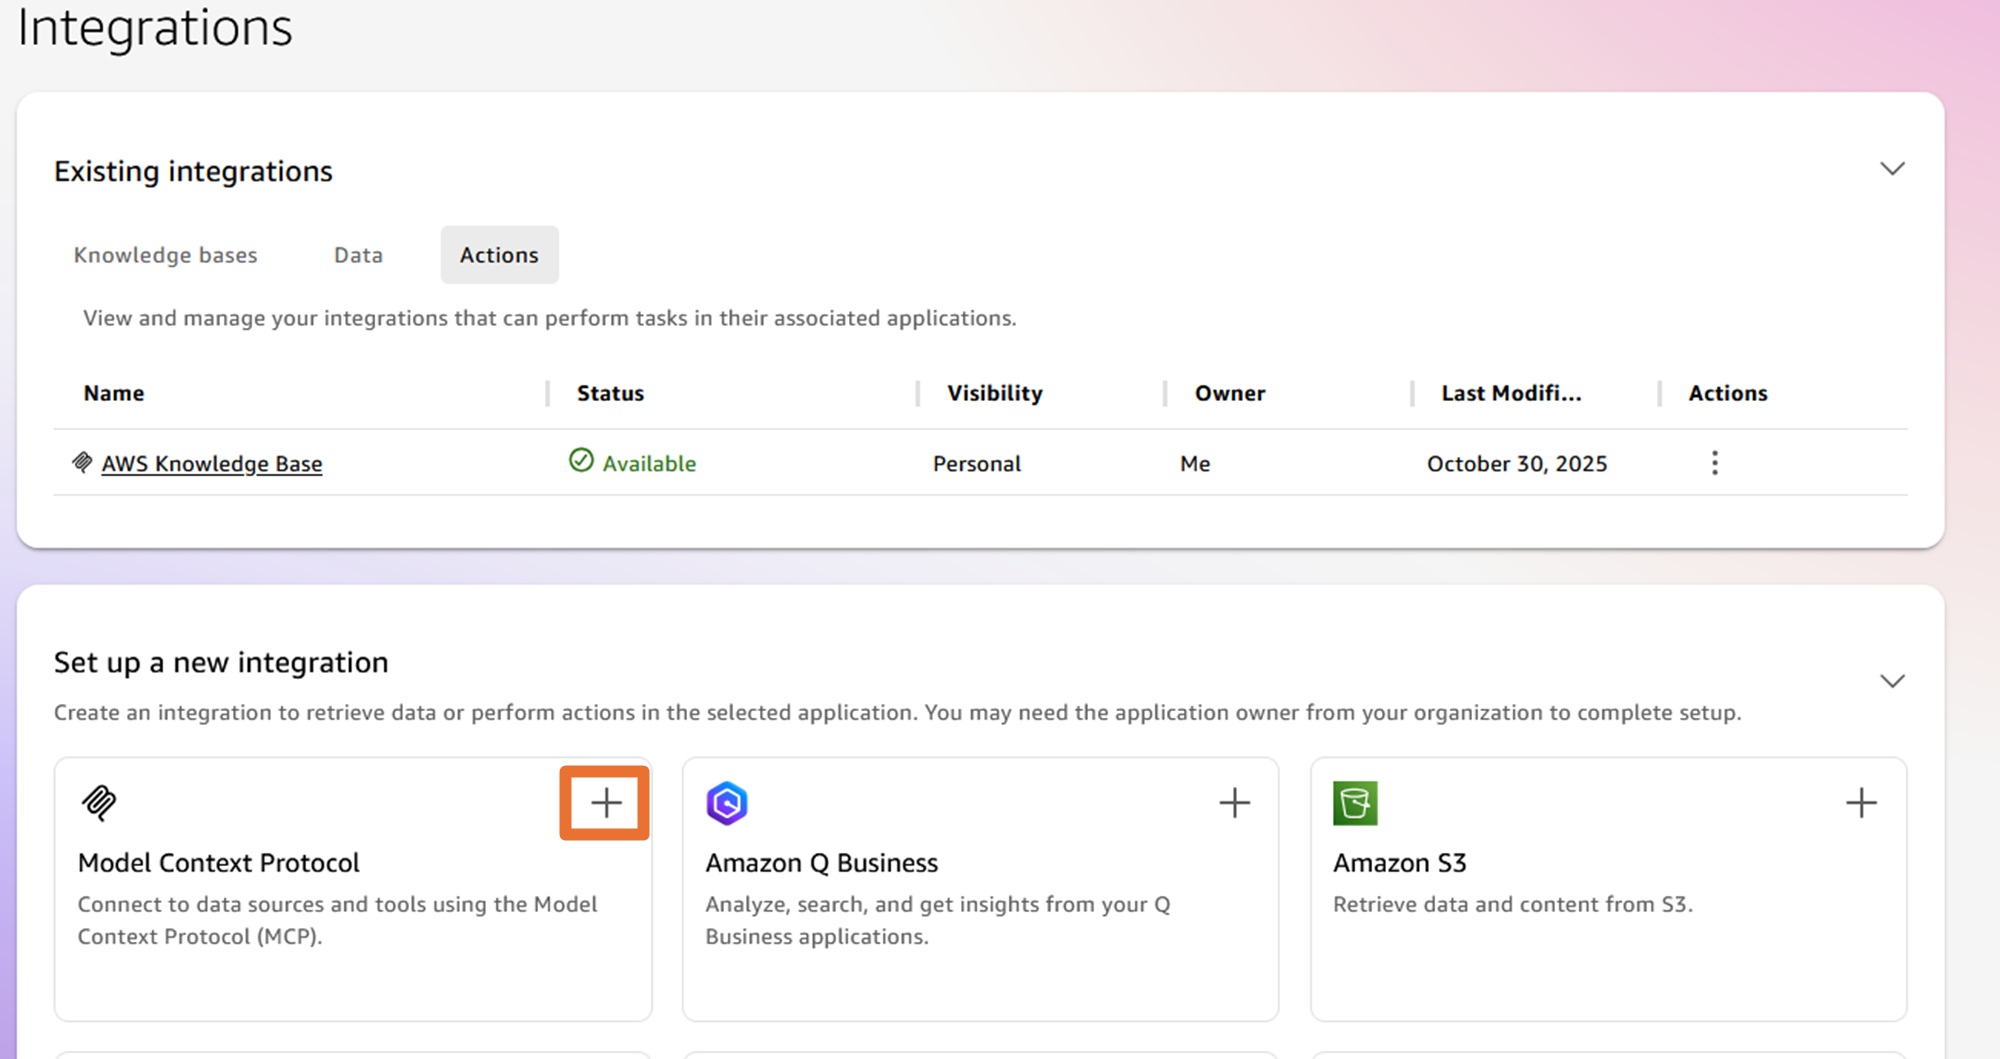Click the October 30, 2025 date cell
2000x1059 pixels.
(x=1517, y=464)
